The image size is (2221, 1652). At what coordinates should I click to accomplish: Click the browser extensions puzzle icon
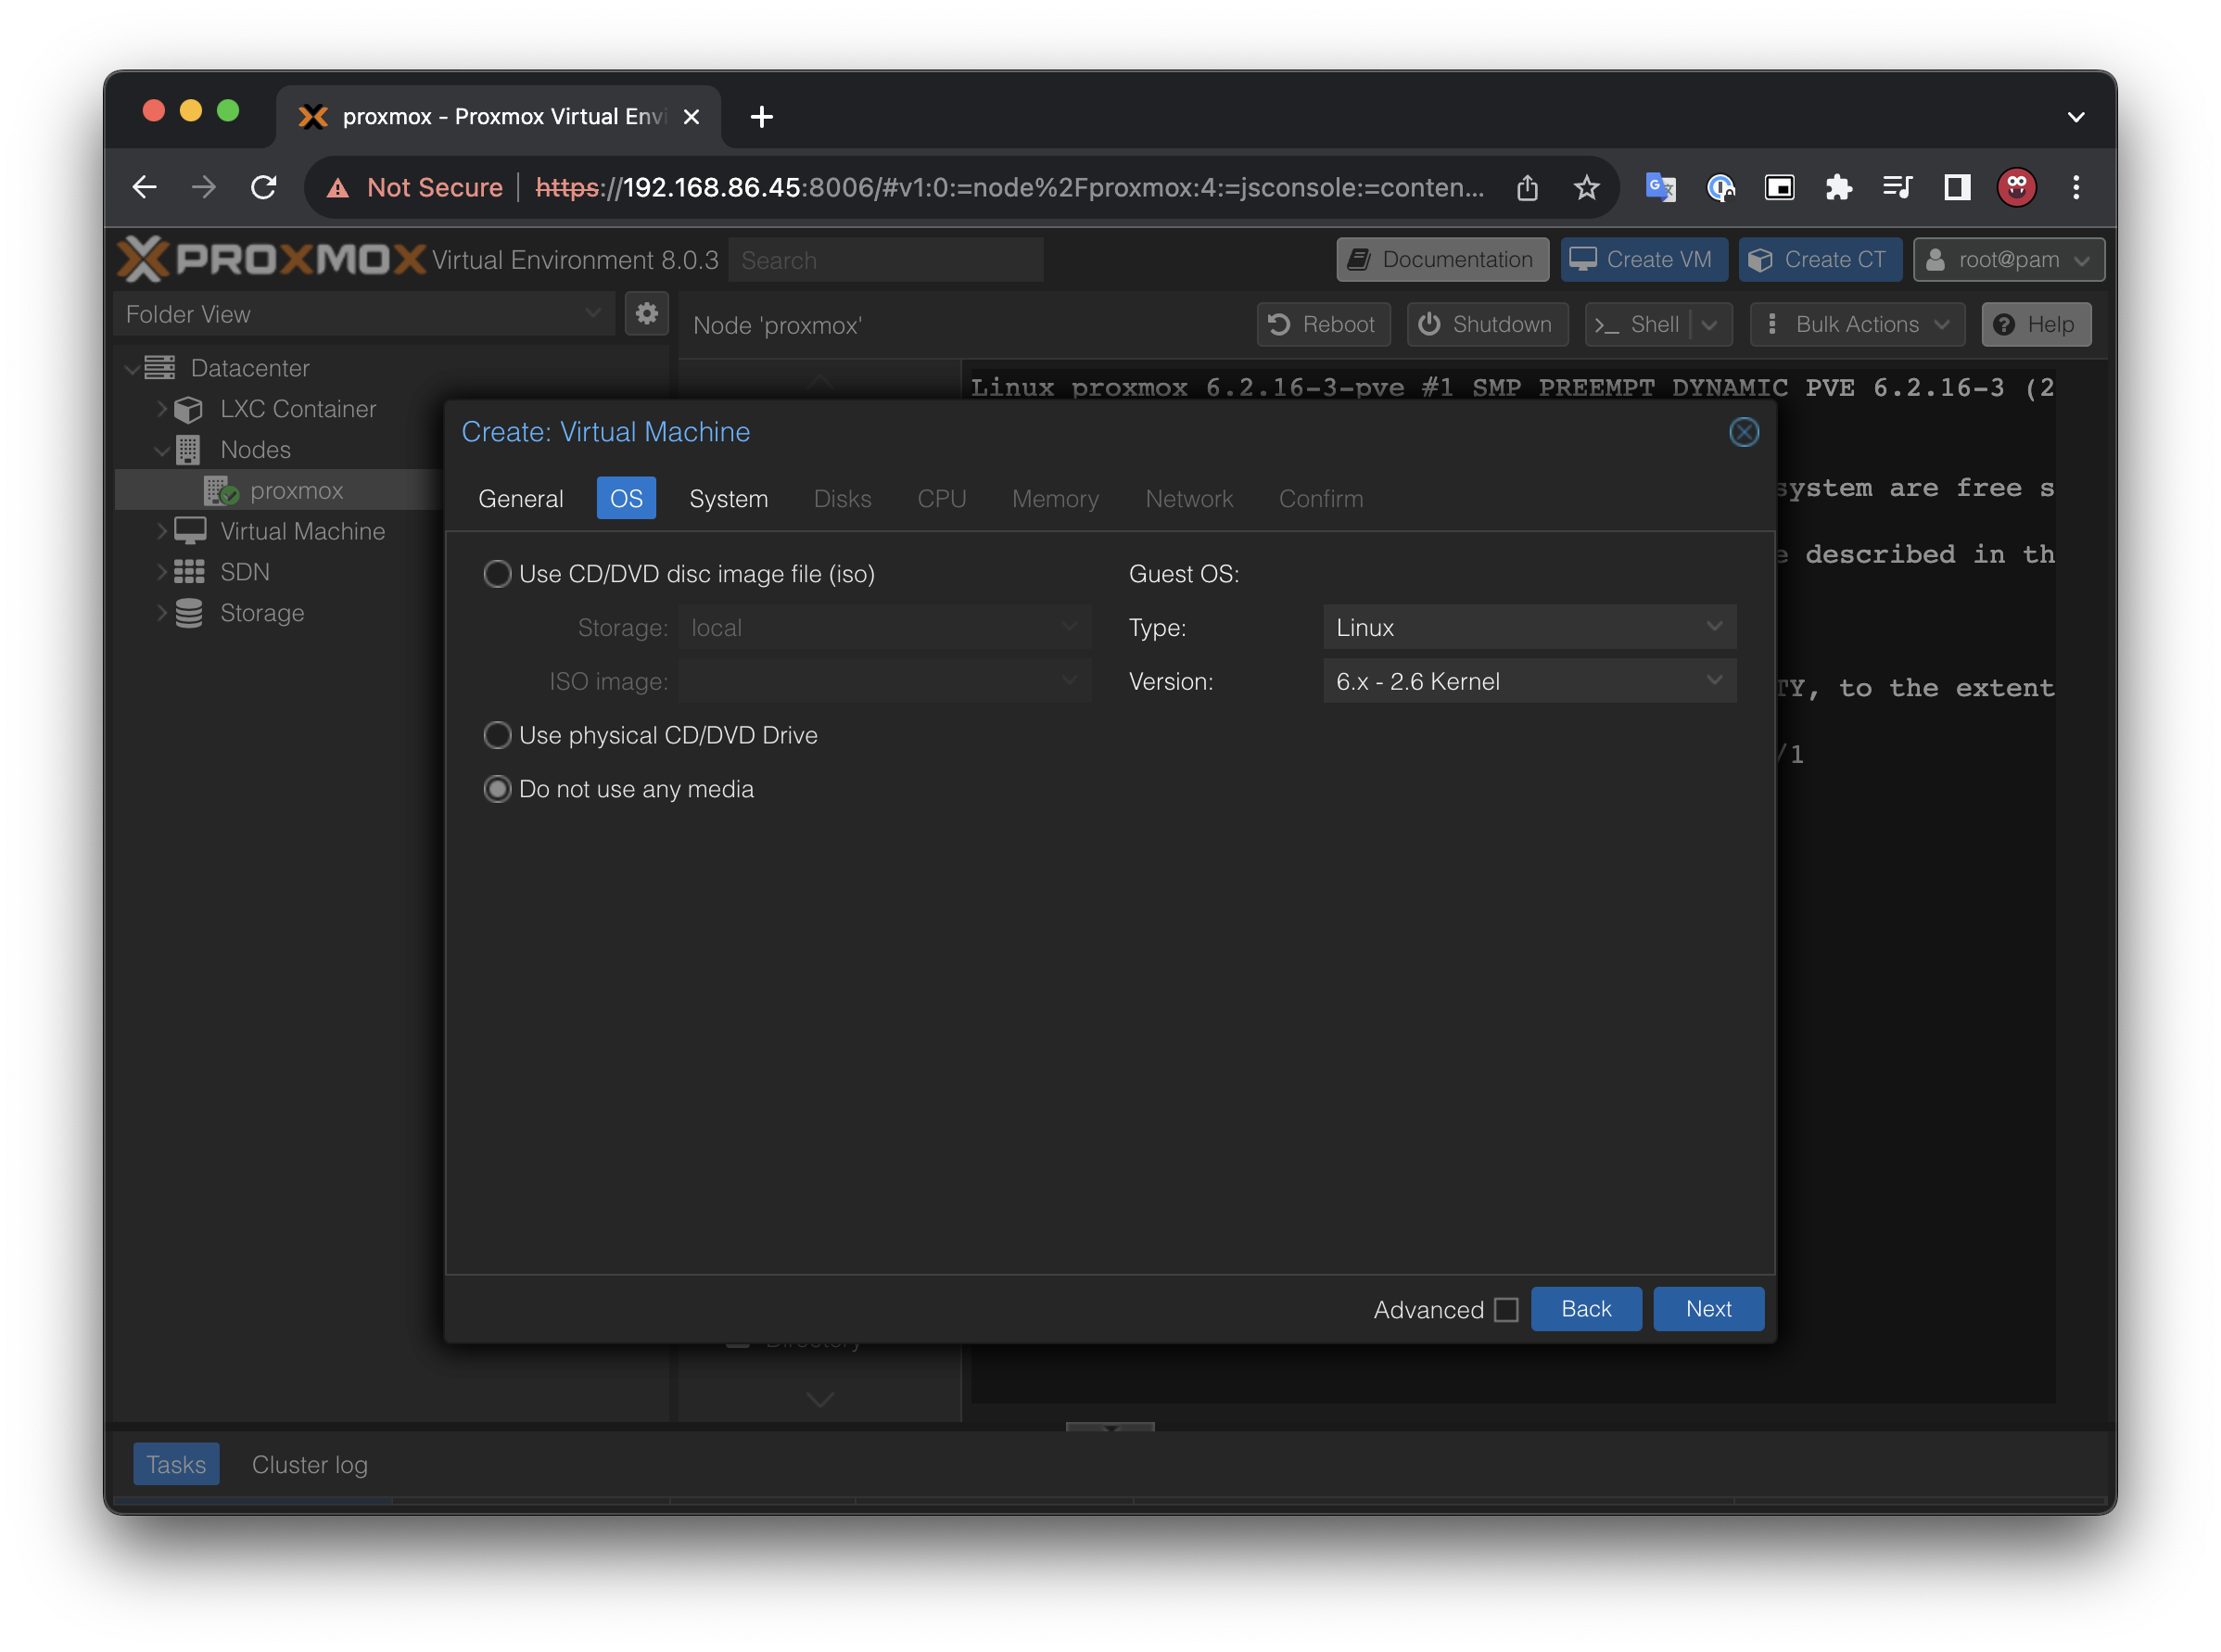(1838, 187)
